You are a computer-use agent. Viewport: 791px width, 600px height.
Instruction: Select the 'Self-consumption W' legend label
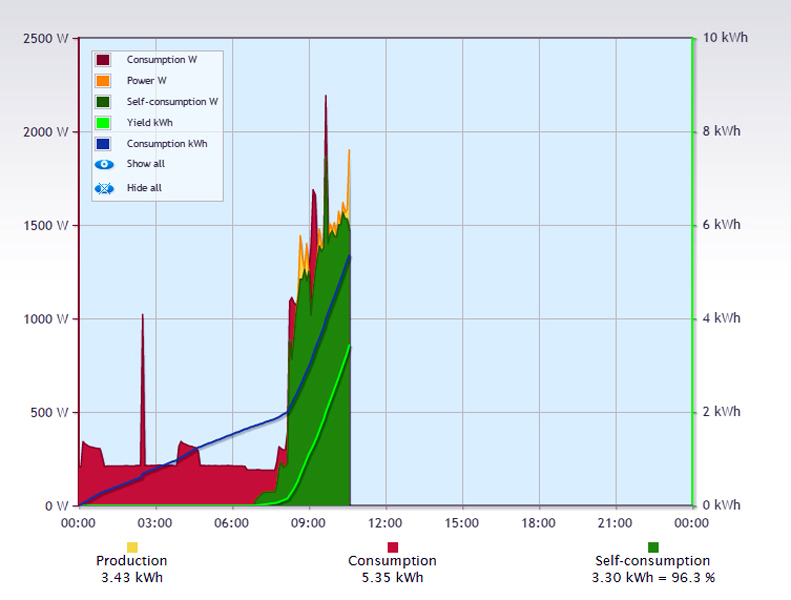click(x=172, y=102)
